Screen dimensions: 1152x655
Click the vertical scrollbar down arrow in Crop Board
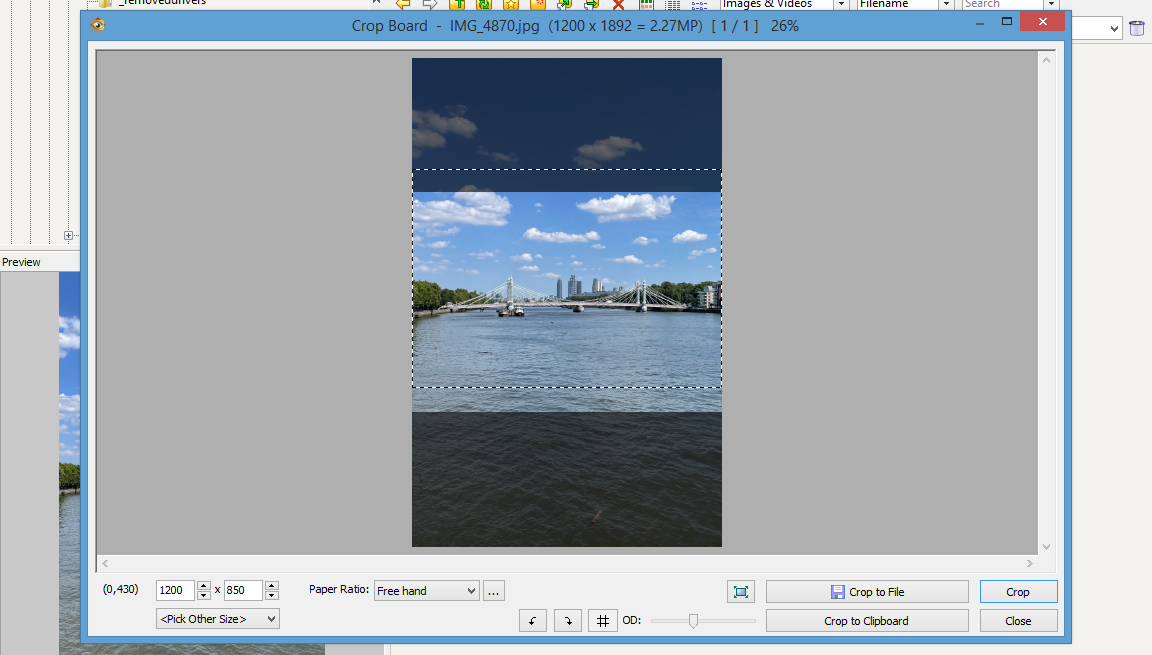click(x=1046, y=546)
